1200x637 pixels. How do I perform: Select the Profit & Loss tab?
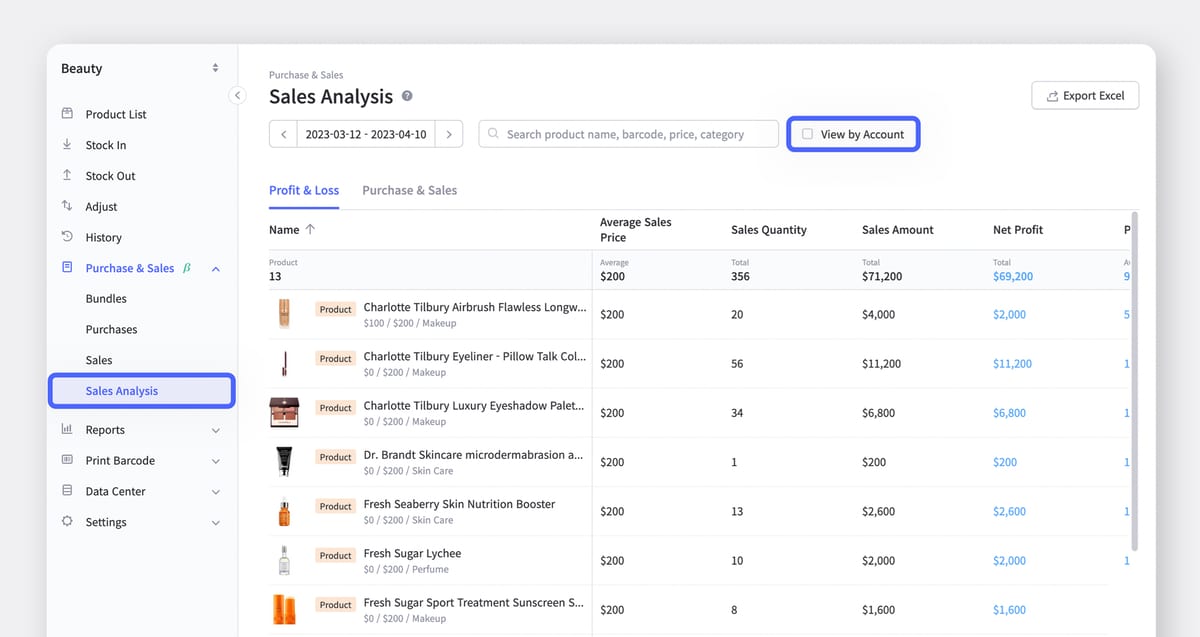pyautogui.click(x=303, y=189)
